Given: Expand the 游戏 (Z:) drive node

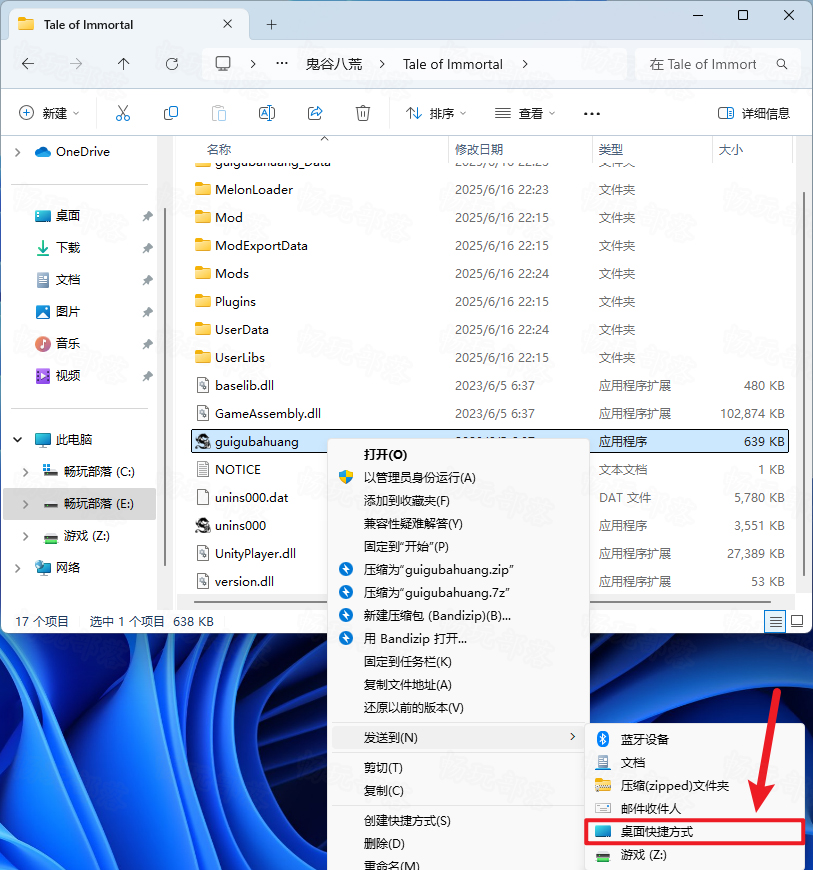Looking at the screenshot, I should (26, 536).
